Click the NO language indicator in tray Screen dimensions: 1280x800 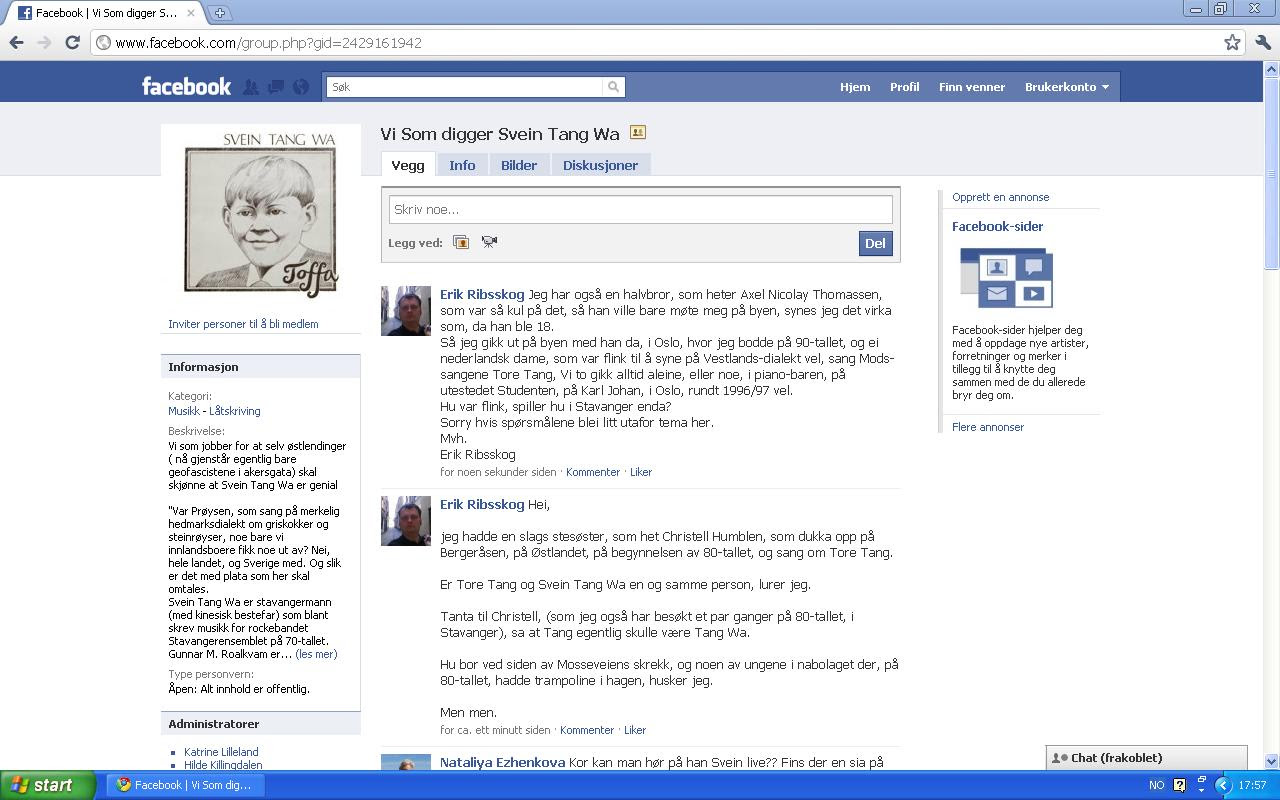tap(1156, 785)
